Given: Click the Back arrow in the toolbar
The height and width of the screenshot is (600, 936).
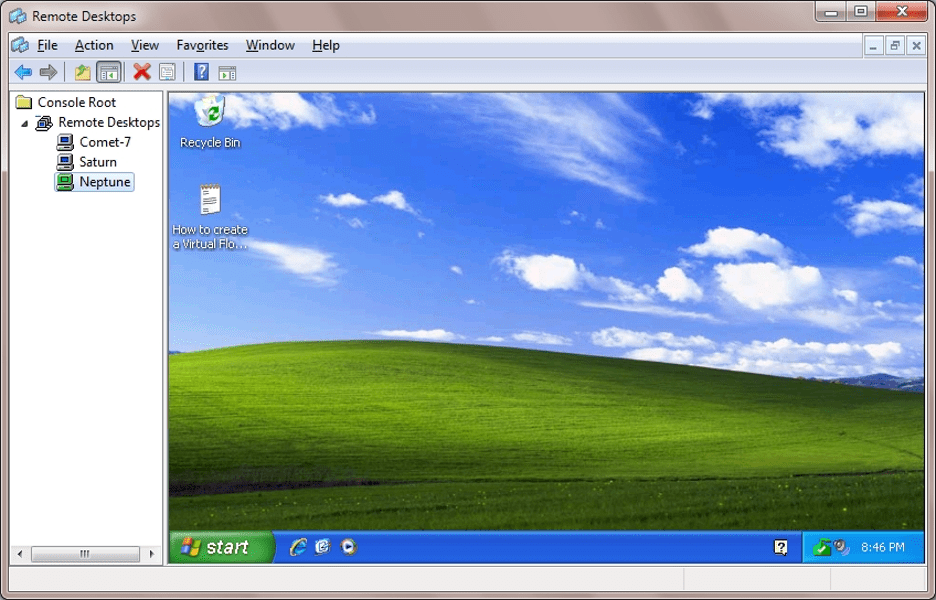Looking at the screenshot, I should click(x=23, y=73).
